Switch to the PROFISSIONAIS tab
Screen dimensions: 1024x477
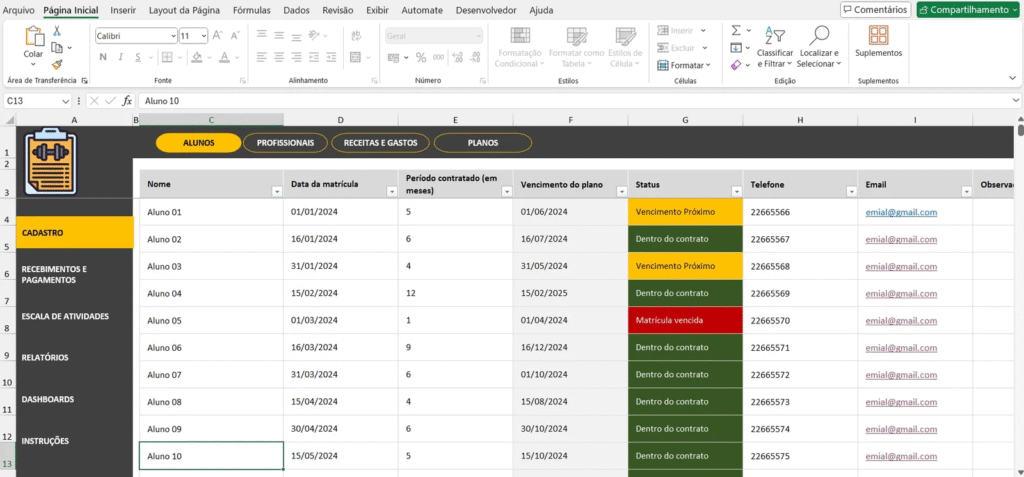[x=285, y=143]
